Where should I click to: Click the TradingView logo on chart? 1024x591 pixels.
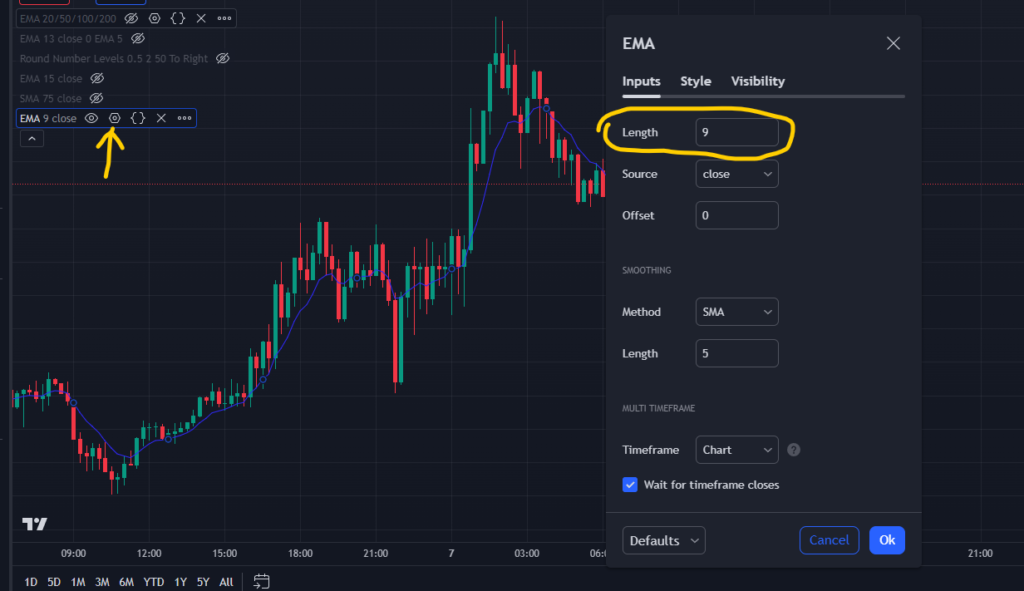34,524
